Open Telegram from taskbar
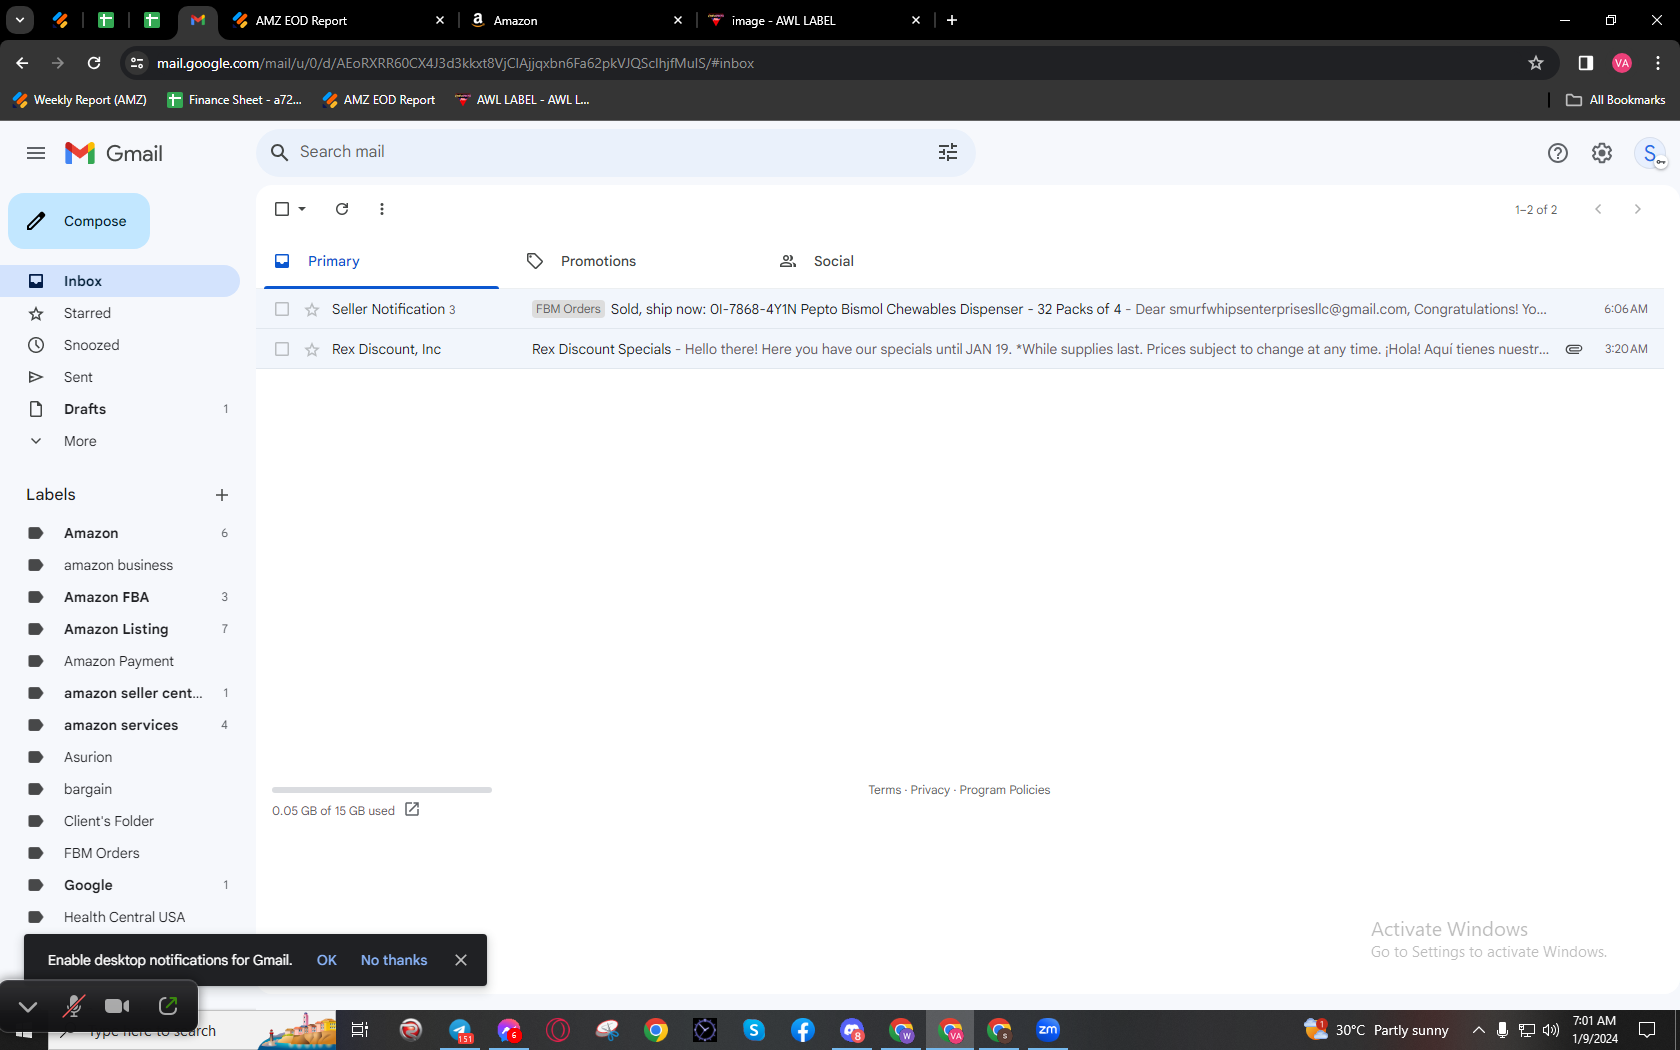1680x1050 pixels. coord(460,1030)
